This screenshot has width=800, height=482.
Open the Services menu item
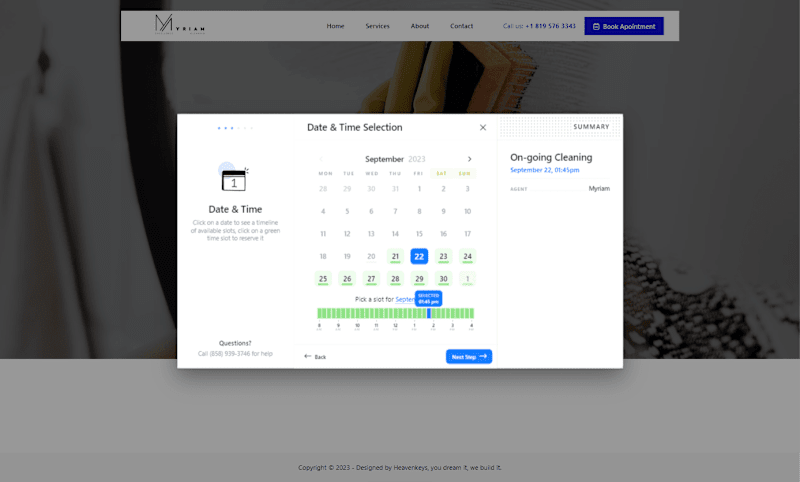tap(377, 26)
